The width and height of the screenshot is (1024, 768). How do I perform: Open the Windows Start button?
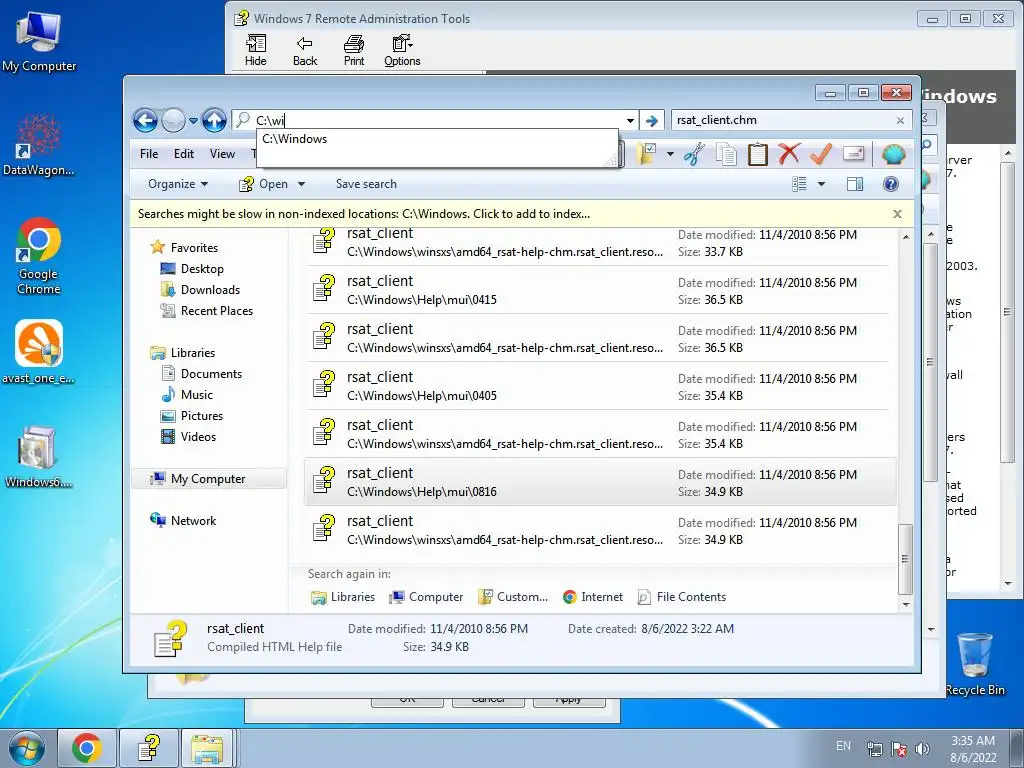coord(26,748)
